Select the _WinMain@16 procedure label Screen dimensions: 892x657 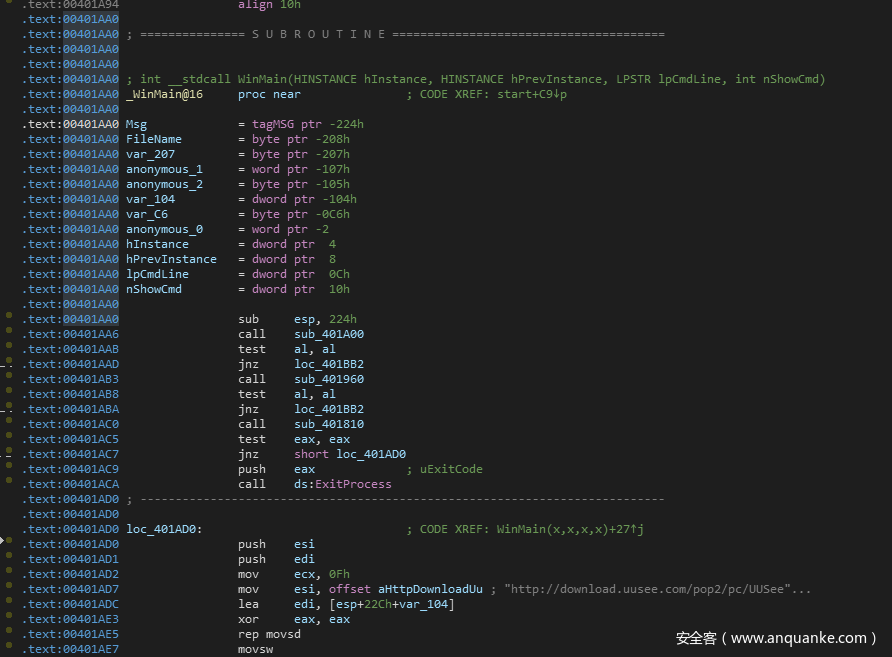click(x=164, y=94)
